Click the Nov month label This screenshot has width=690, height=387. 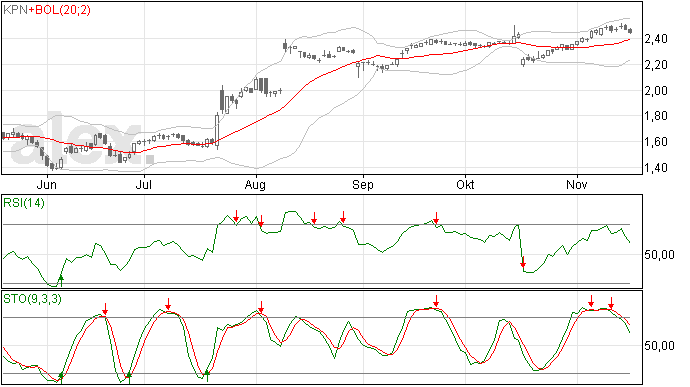[x=576, y=184]
